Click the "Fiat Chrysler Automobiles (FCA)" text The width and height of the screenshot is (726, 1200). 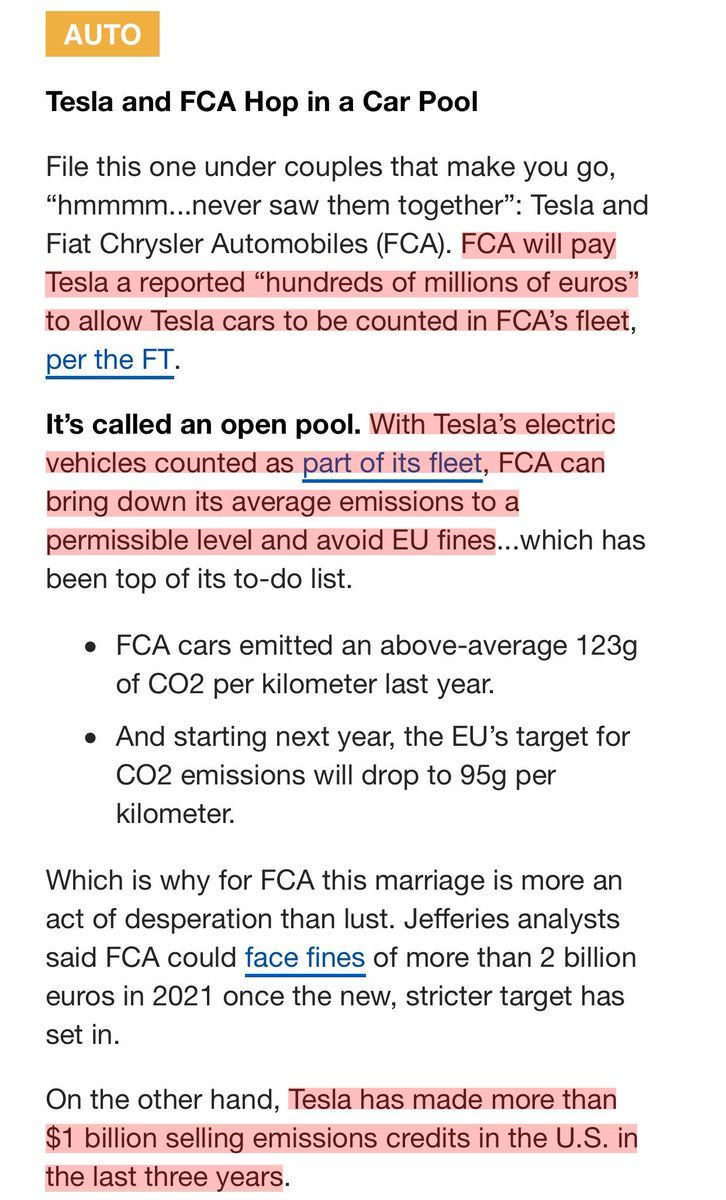(247, 244)
